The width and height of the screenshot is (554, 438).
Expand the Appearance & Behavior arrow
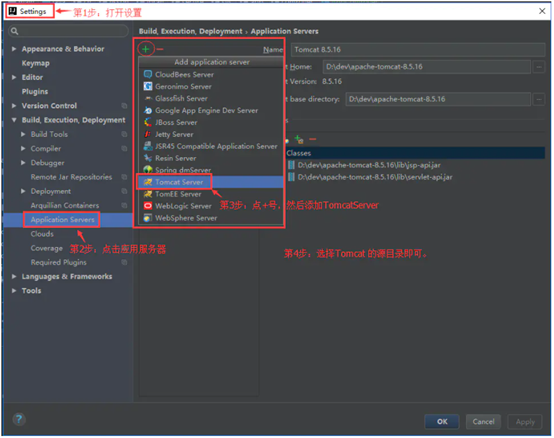[x=14, y=49]
